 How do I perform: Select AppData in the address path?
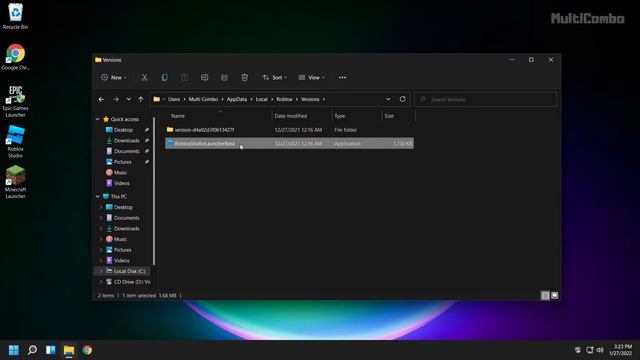[x=237, y=99]
